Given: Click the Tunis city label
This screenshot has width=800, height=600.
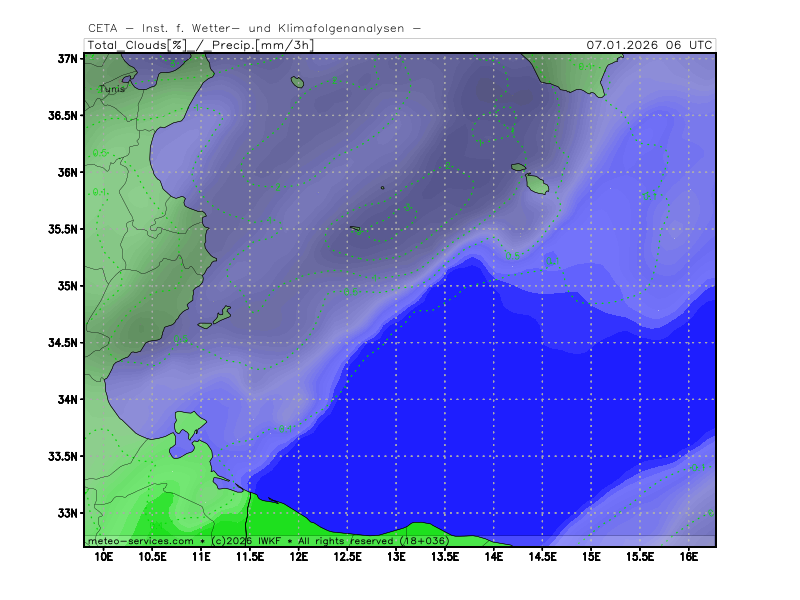Looking at the screenshot, I should [x=112, y=89].
